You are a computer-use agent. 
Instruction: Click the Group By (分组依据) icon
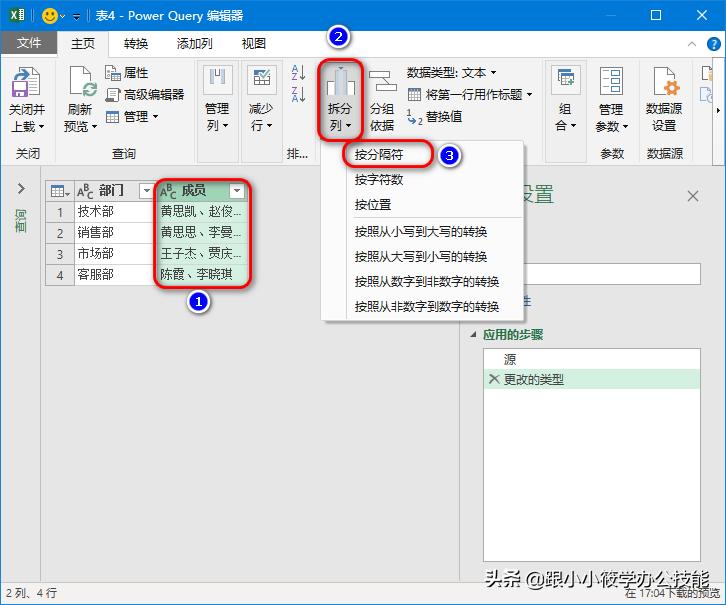coord(382,82)
